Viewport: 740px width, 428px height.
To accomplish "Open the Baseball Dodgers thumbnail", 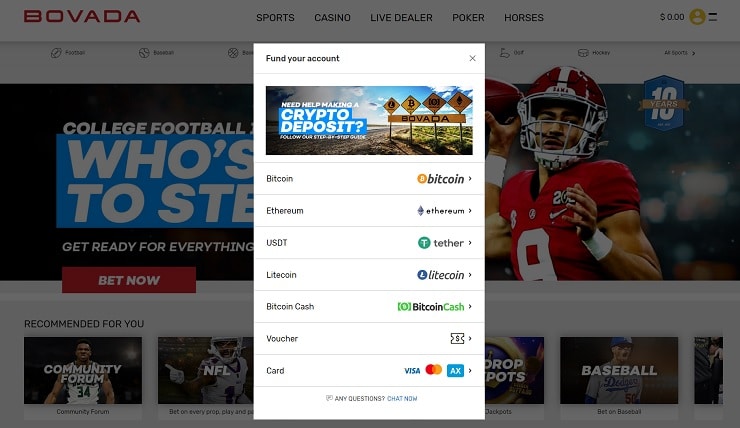I will (x=619, y=370).
